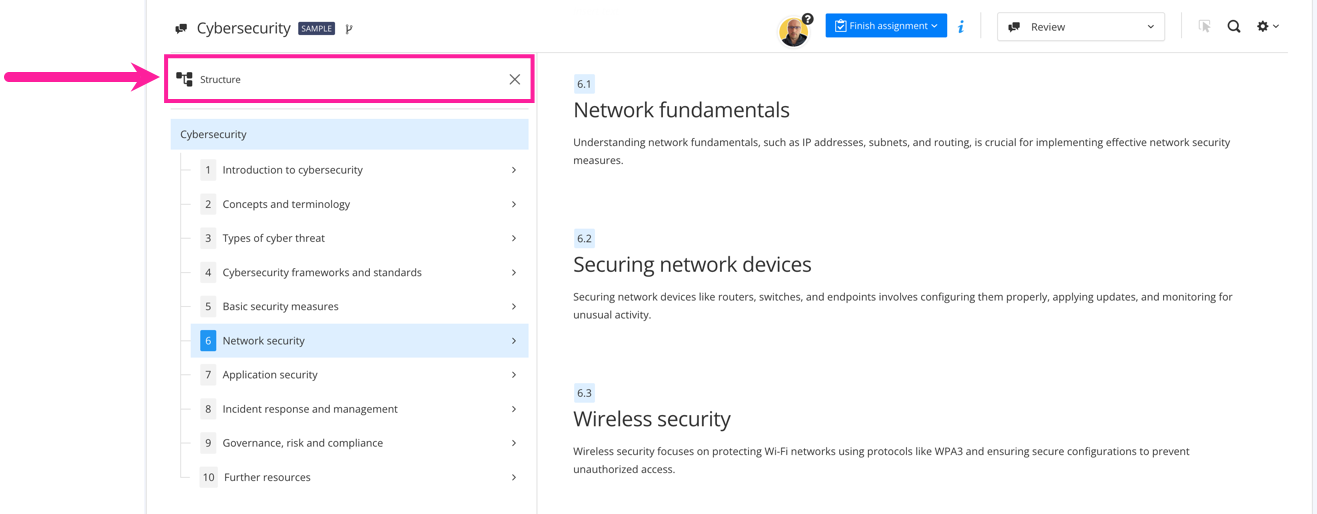Viewport: 1317px width, 514px height.
Task: Click the Securing network devices heading
Action: pos(692,265)
